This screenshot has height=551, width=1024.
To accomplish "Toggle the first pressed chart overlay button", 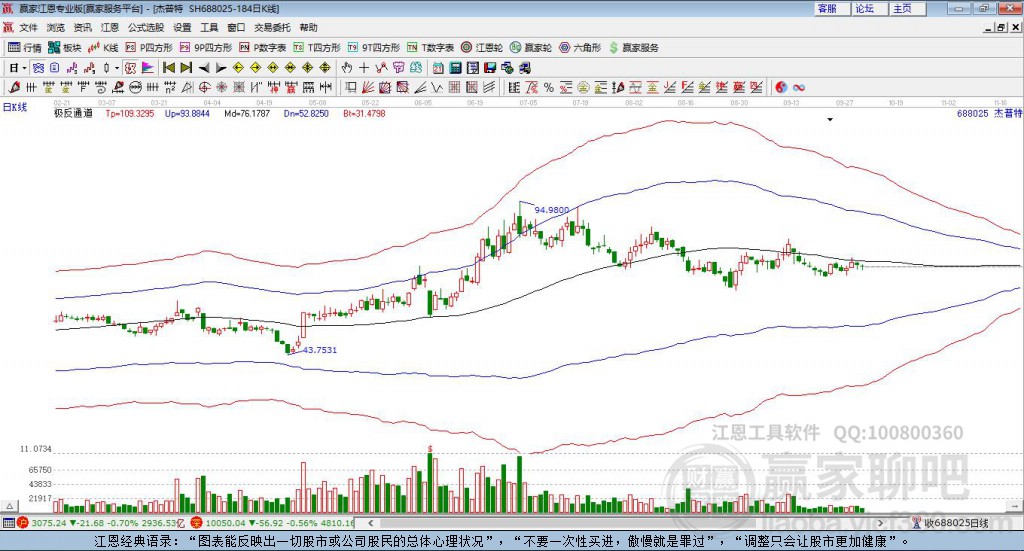I will pyautogui.click(x=39, y=68).
